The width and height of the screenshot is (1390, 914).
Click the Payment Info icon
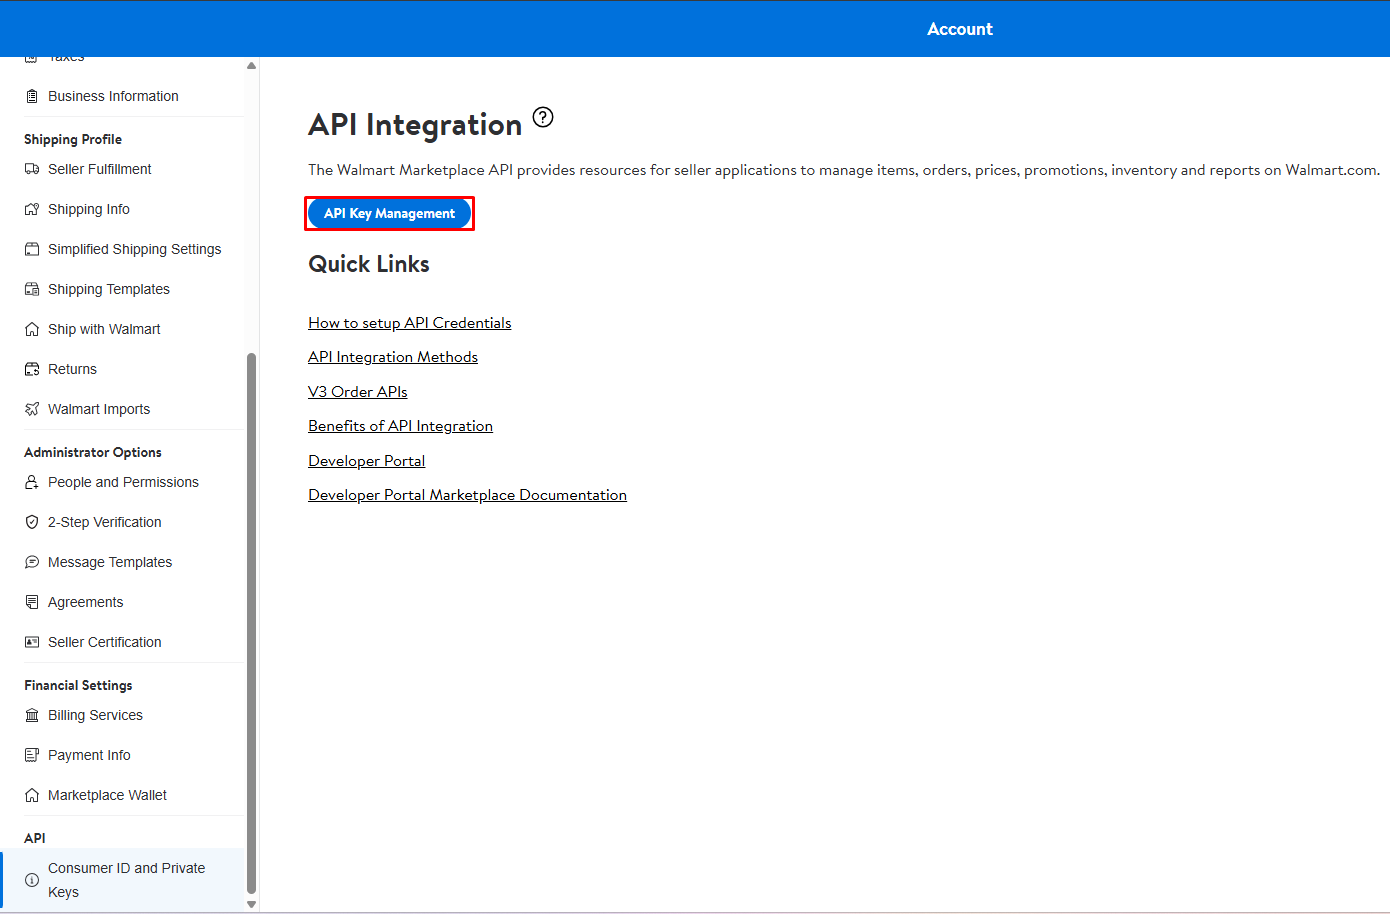click(x=32, y=755)
